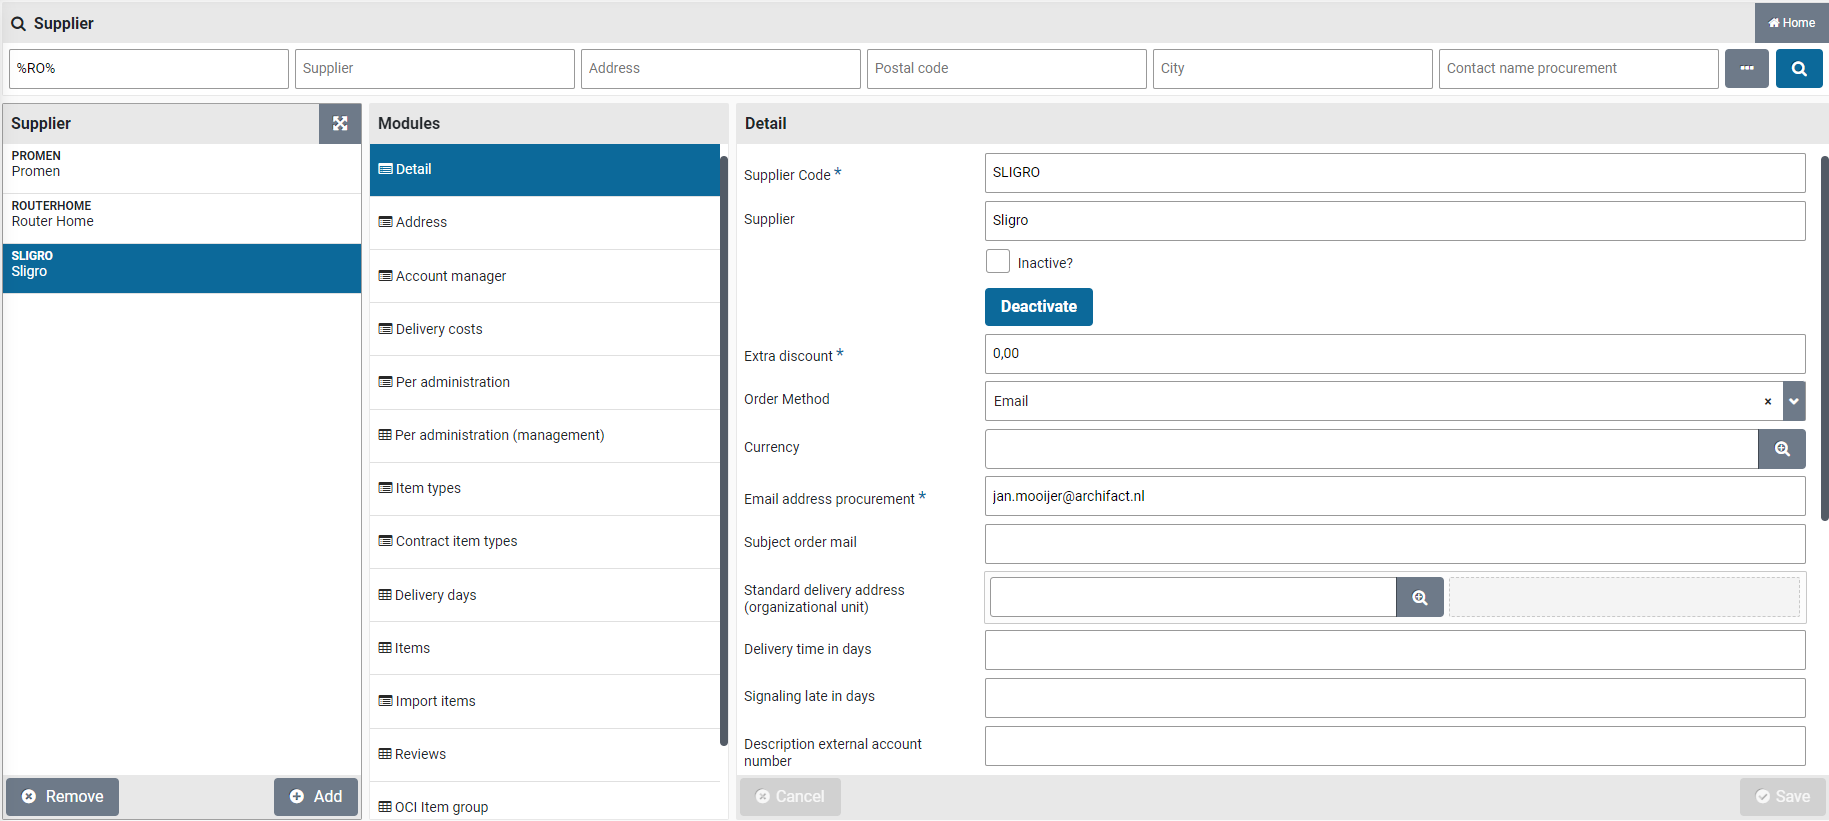Toggle the Inactive? checkbox
Image resolution: width=1829 pixels, height=821 pixels.
(997, 262)
